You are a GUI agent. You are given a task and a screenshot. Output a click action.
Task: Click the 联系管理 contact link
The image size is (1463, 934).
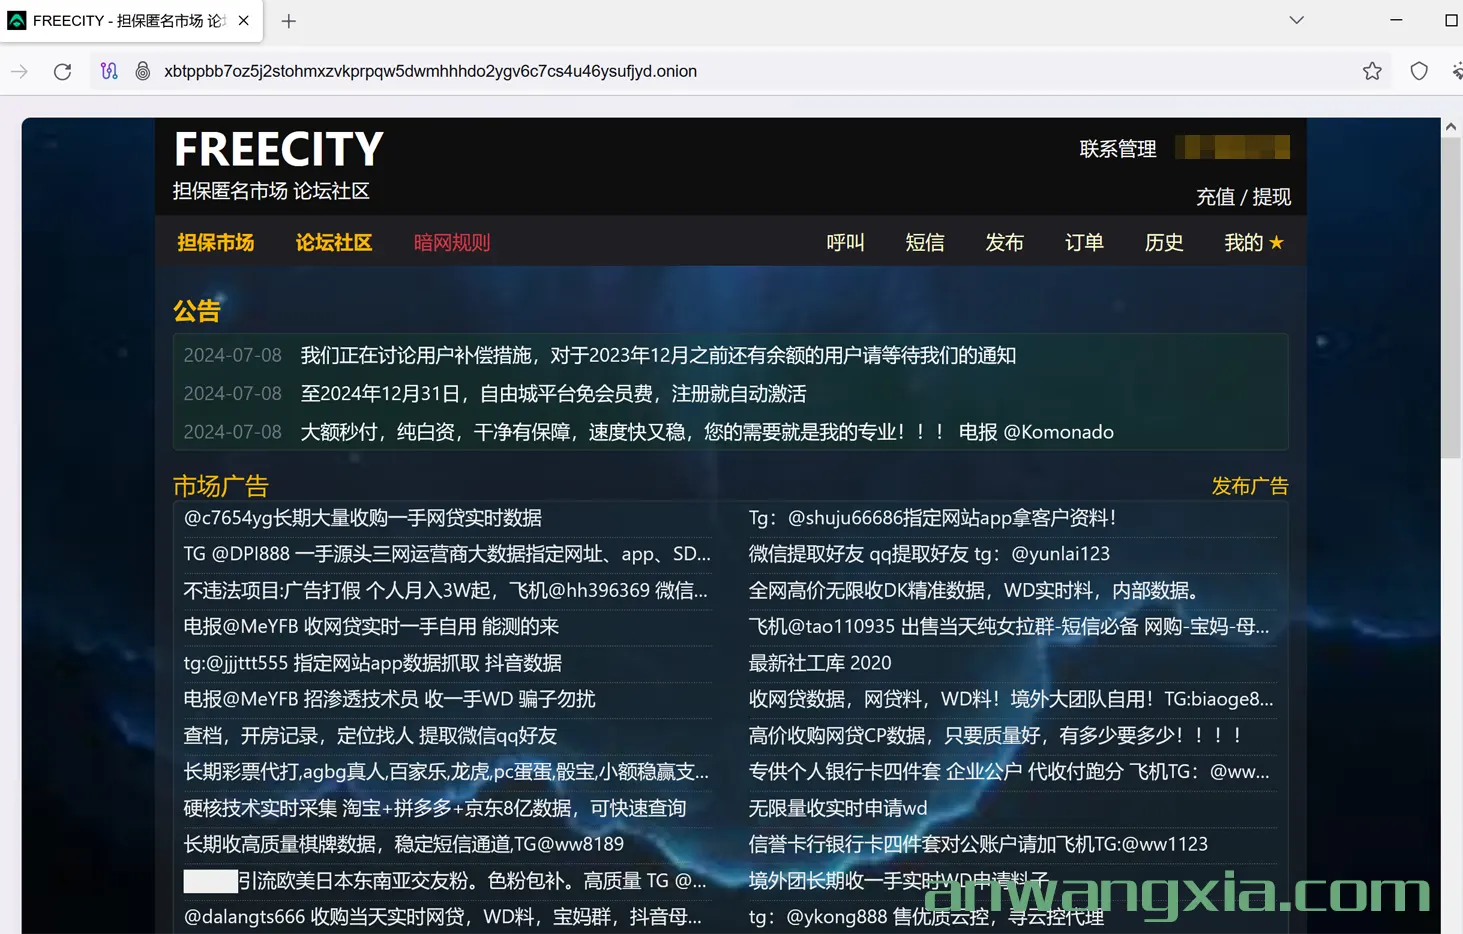pos(1117,148)
